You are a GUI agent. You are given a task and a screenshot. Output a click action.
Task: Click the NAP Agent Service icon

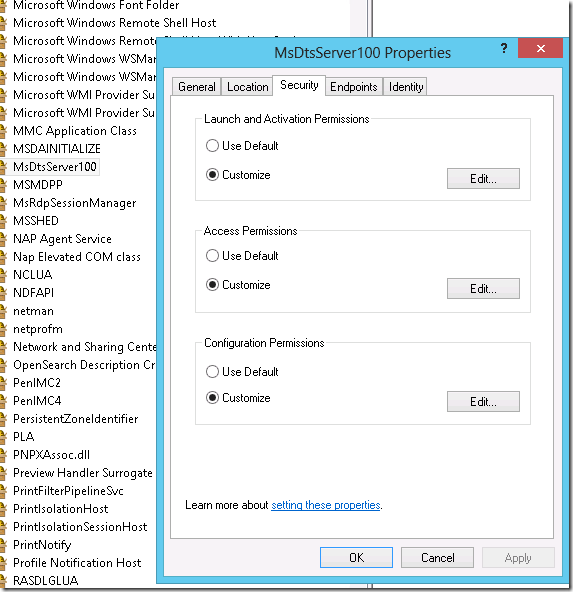(x=3, y=239)
